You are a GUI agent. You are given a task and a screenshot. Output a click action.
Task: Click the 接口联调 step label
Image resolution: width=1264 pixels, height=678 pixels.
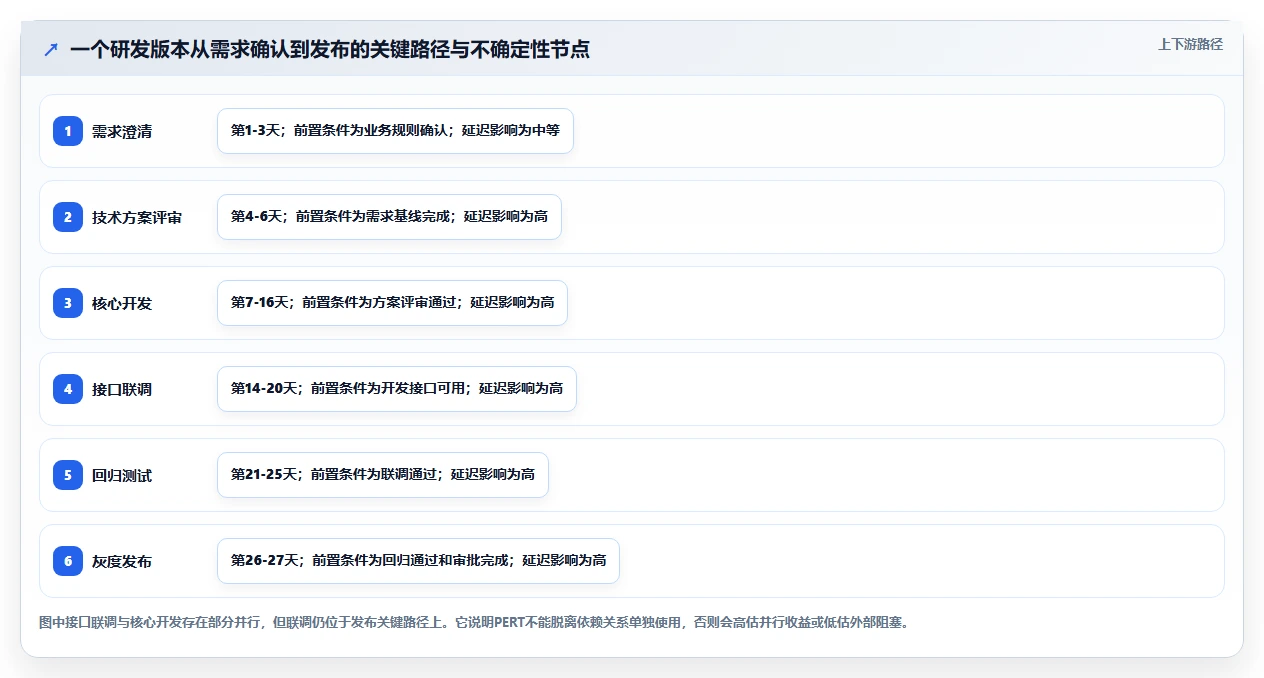[x=122, y=389]
